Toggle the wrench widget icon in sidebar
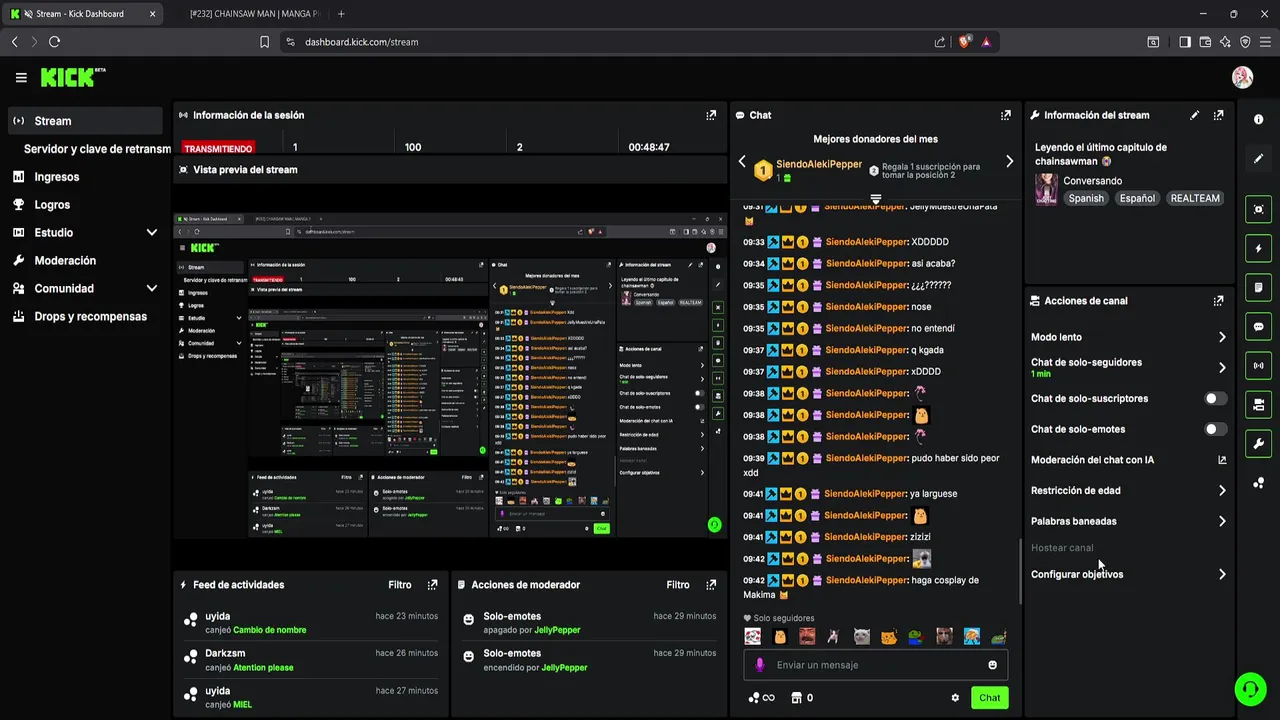This screenshot has height=720, width=1280. [x=1258, y=443]
